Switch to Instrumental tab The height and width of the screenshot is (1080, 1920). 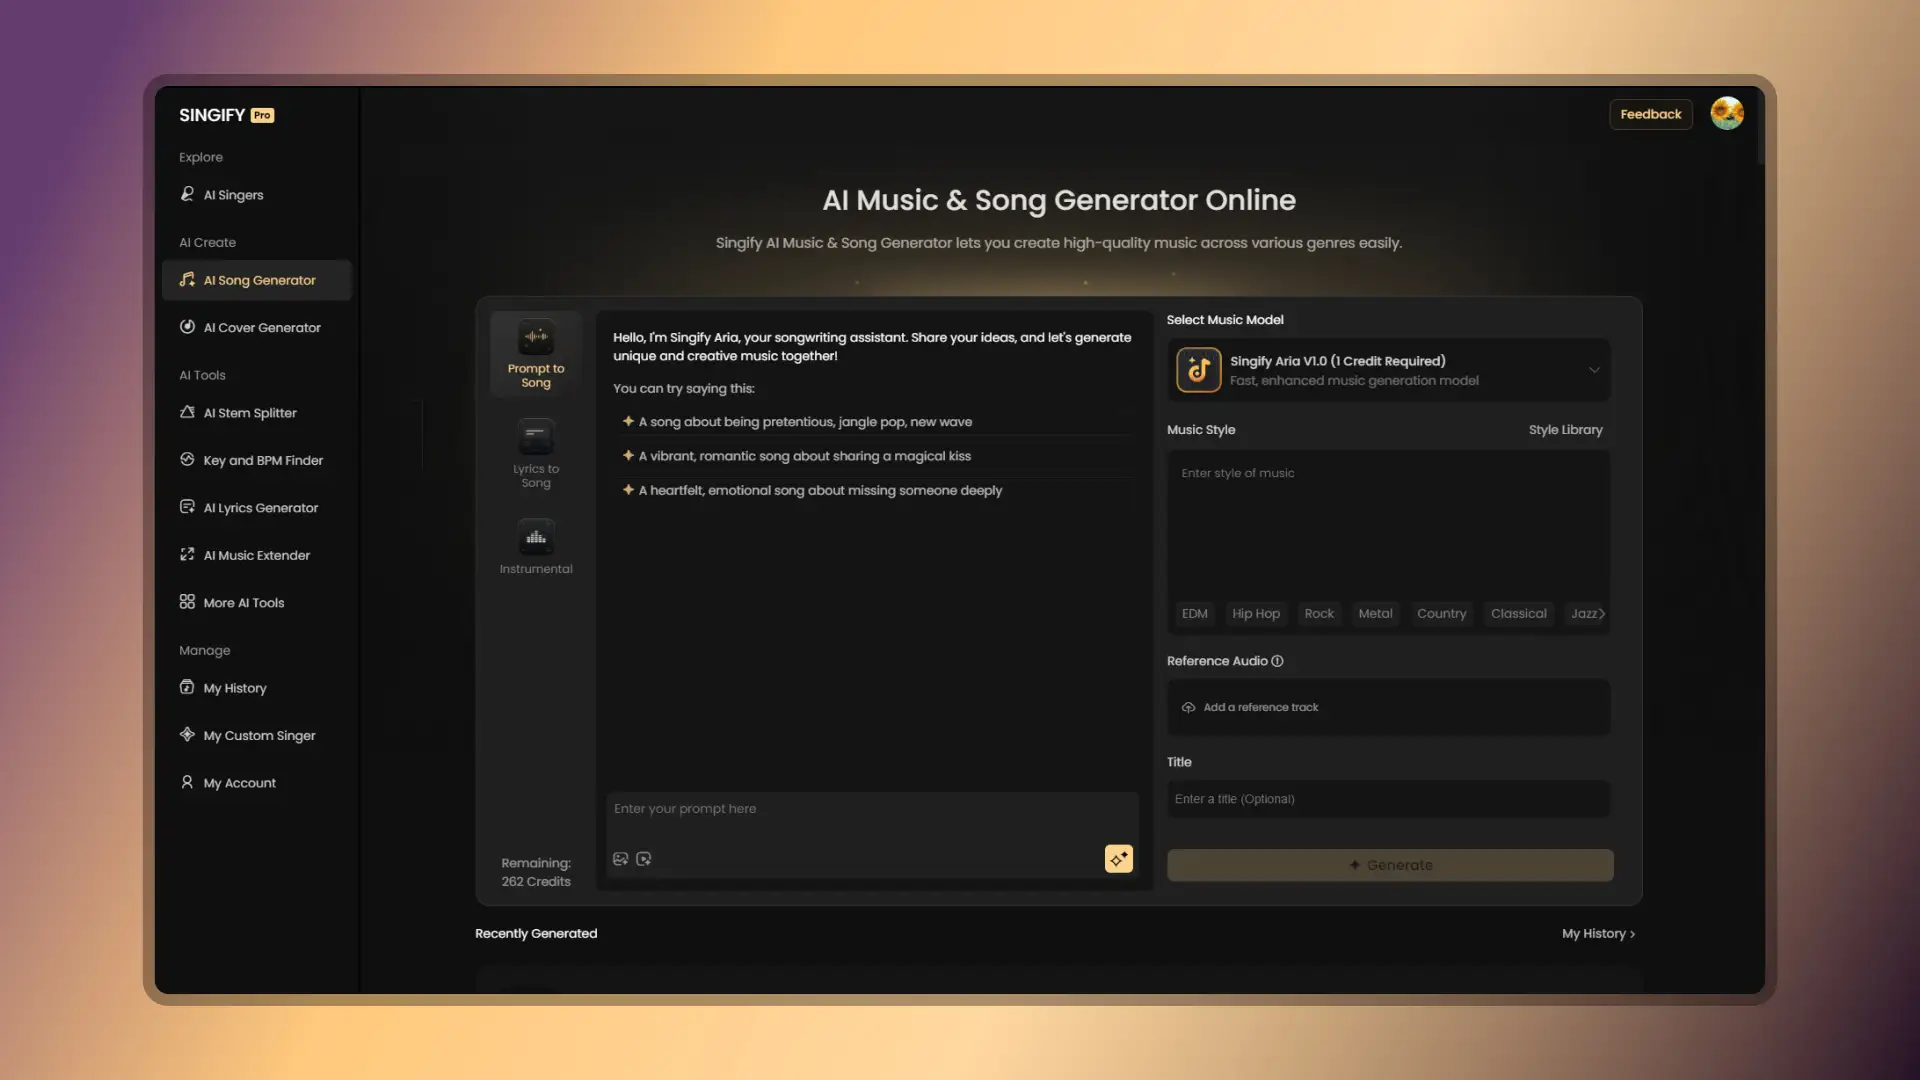click(536, 547)
